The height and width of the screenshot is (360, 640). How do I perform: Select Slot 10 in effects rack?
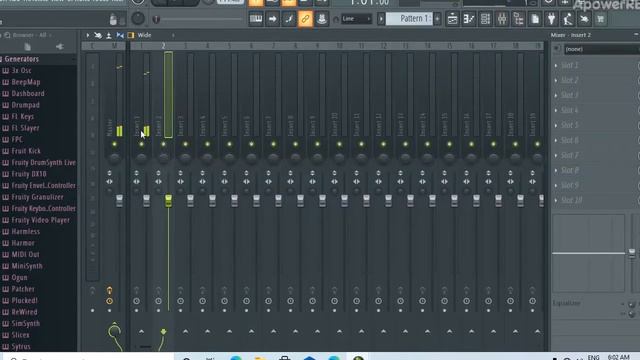[x=571, y=200]
